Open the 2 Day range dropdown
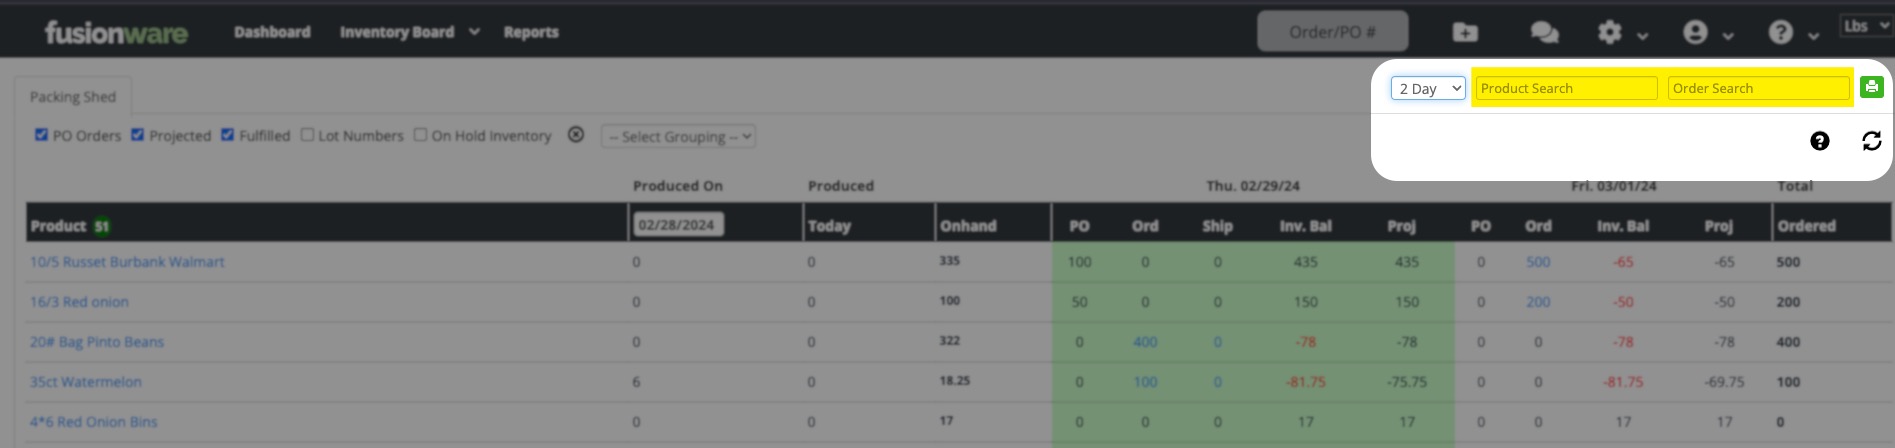This screenshot has height=448, width=1895. 1428,88
